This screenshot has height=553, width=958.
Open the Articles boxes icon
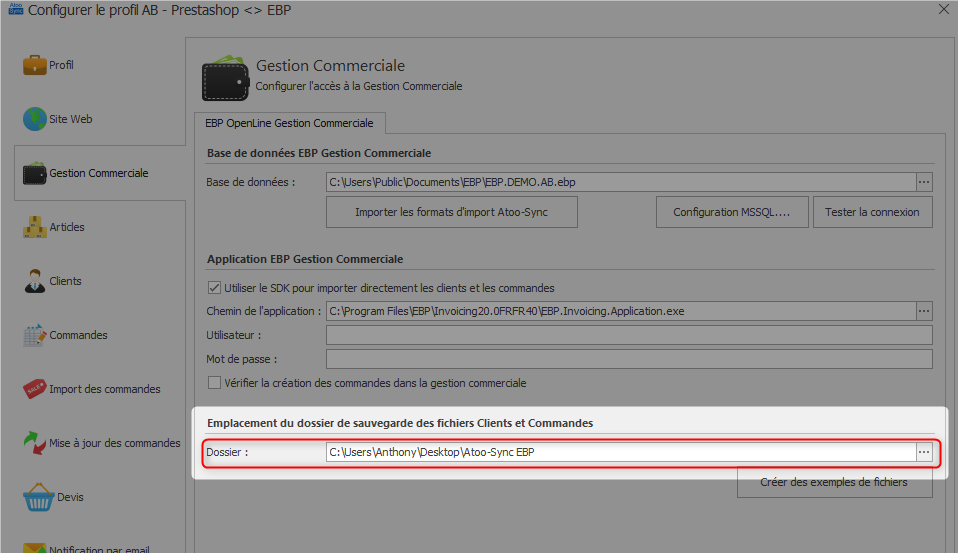pos(35,227)
